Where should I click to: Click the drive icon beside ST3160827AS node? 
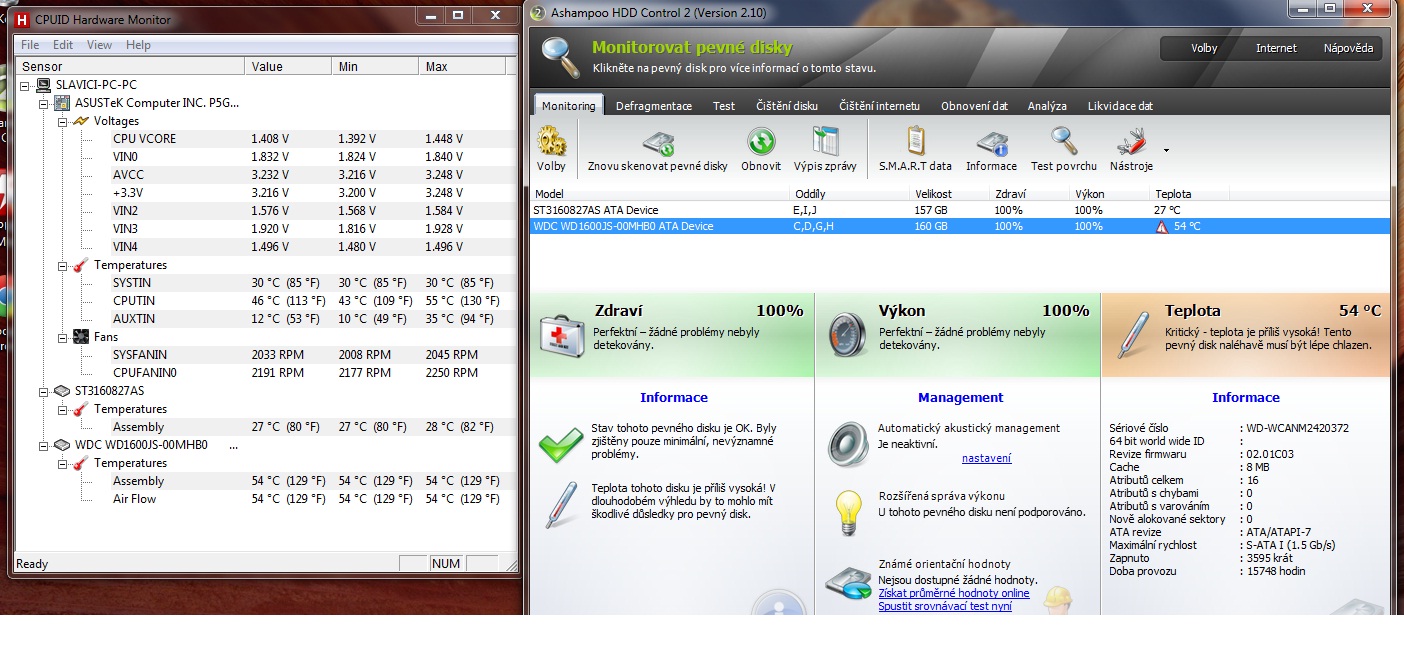point(63,391)
